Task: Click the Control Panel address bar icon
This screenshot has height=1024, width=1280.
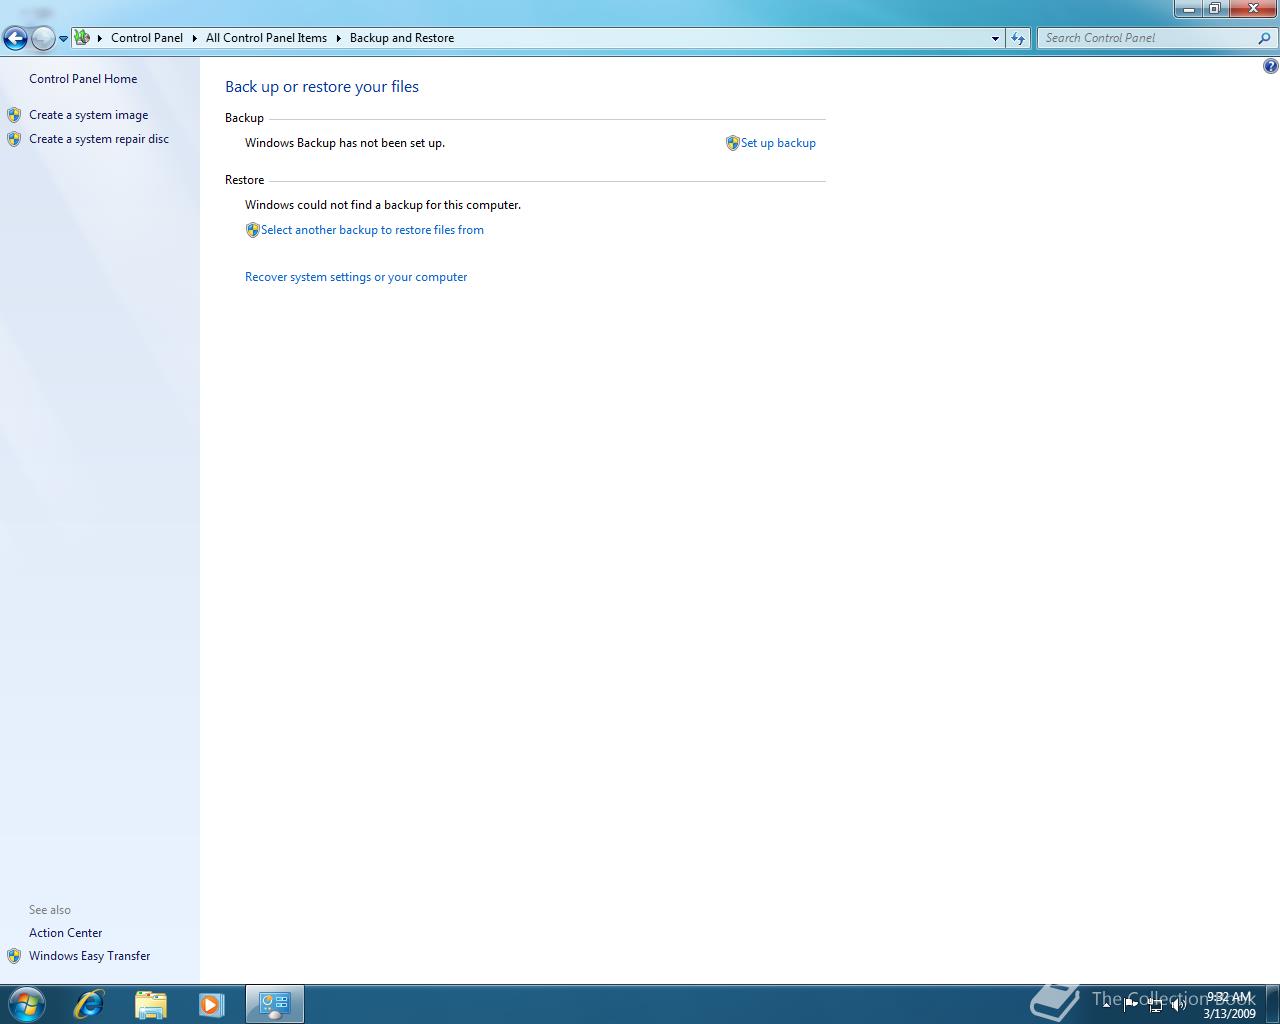Action: click(x=82, y=38)
